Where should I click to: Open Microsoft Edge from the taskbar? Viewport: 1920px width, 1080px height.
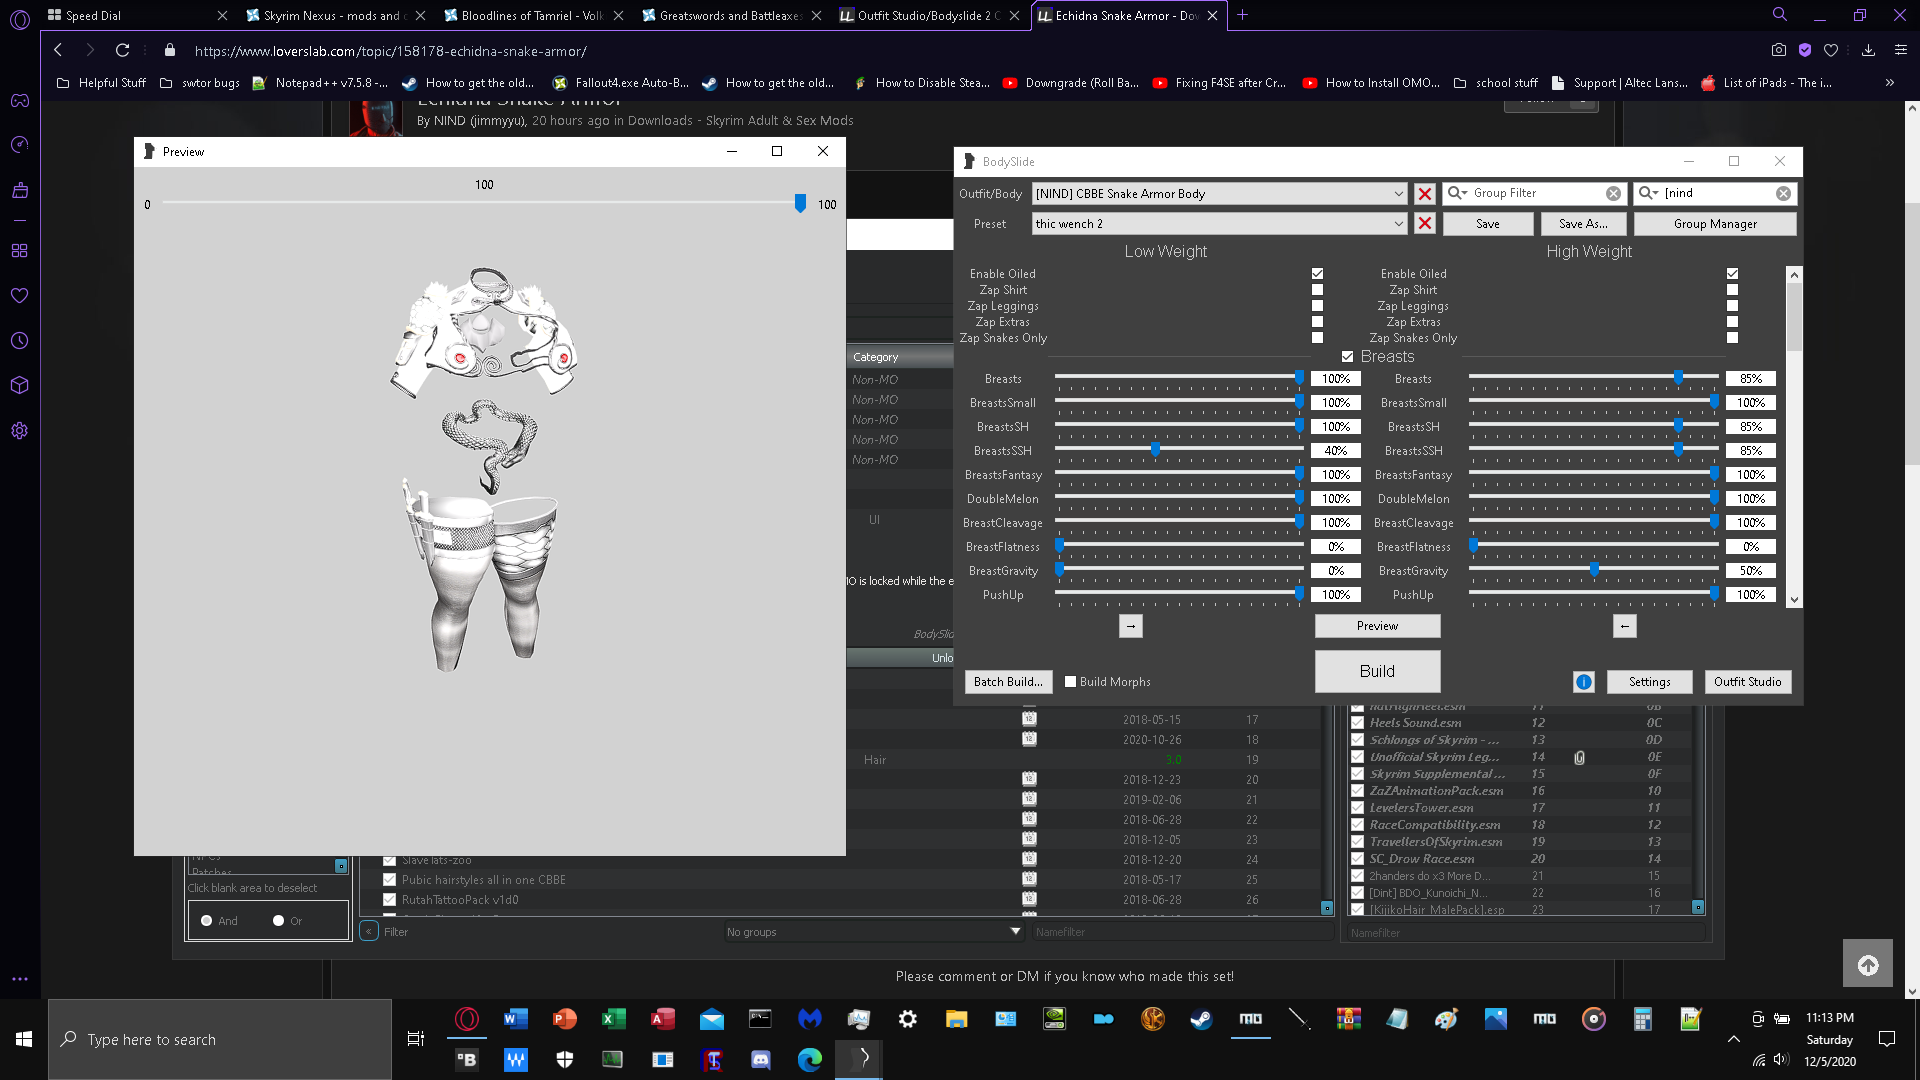pos(810,1059)
